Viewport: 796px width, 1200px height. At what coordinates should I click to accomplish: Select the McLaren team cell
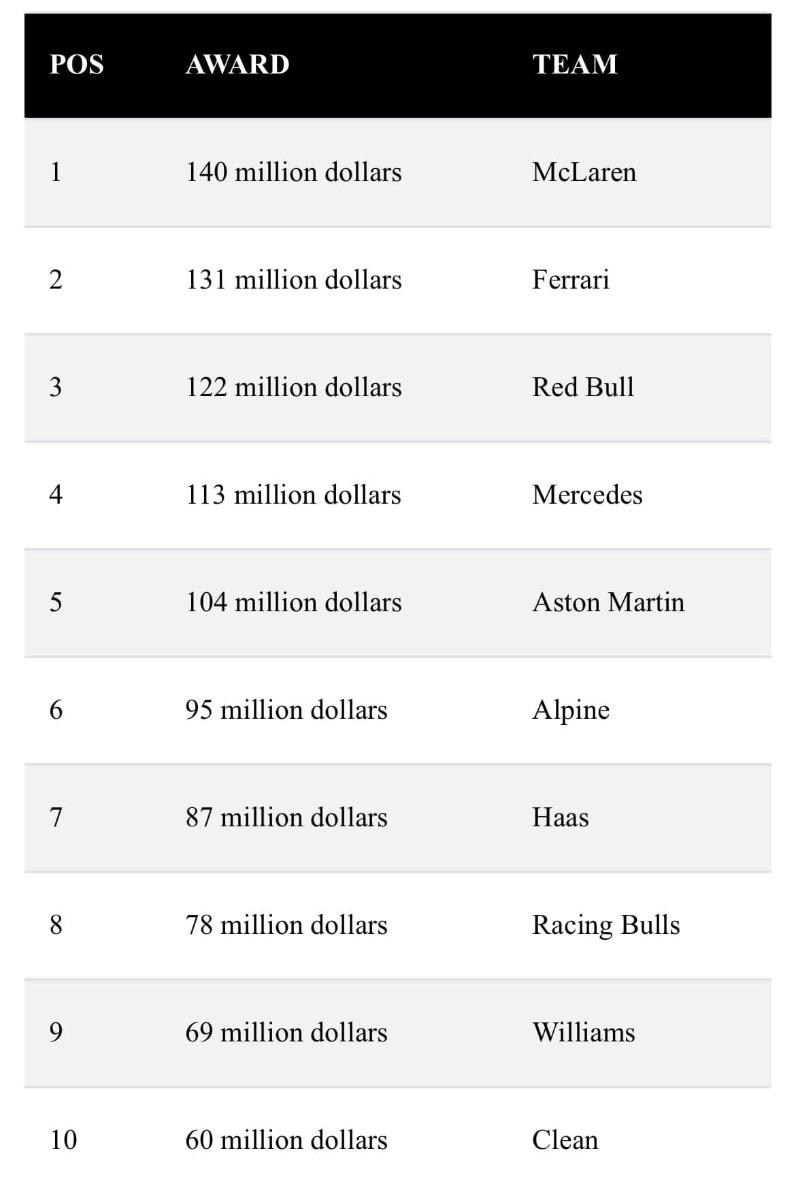[x=584, y=172]
